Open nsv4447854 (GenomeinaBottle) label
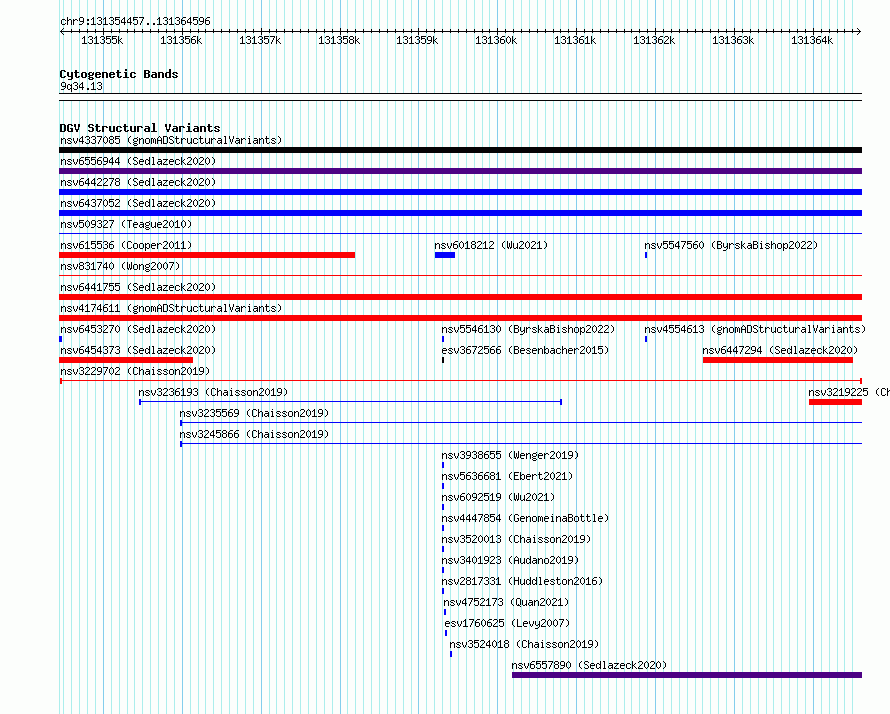The width and height of the screenshot is (890, 714). 525,518
